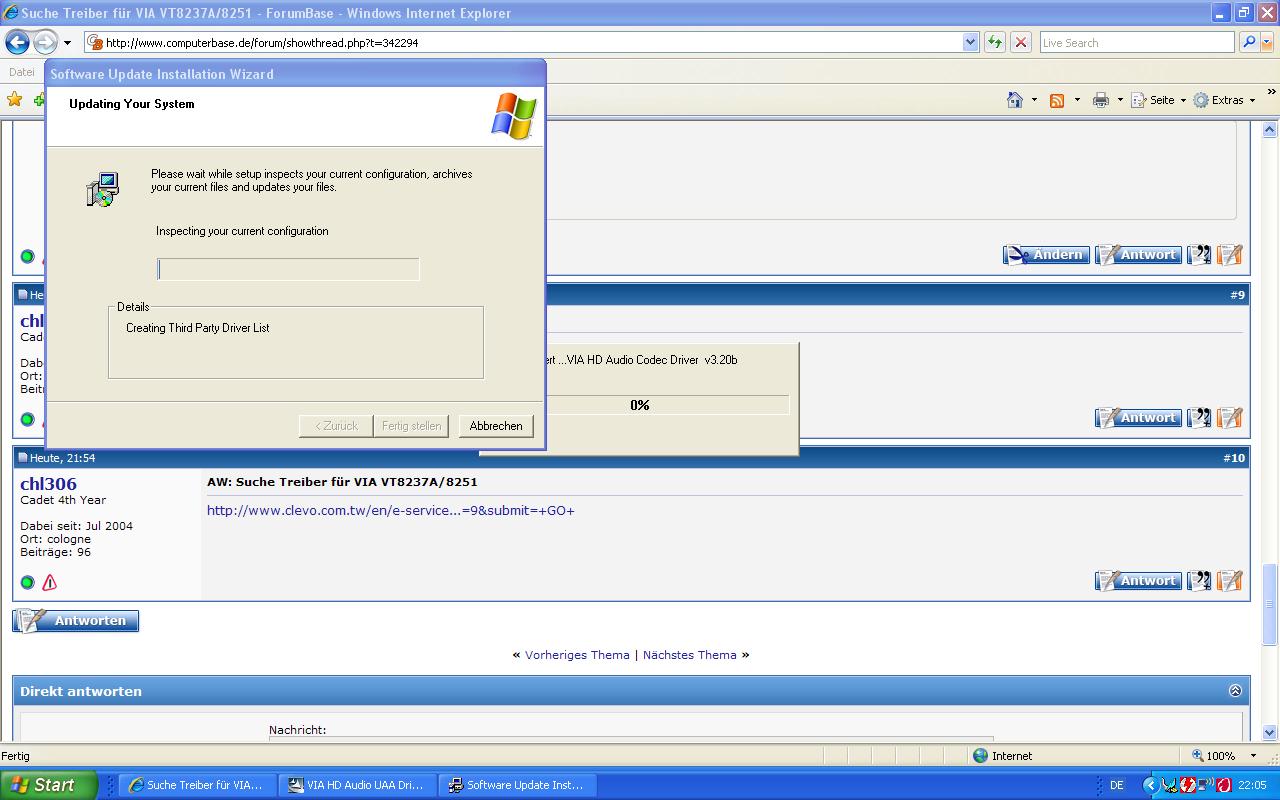Click multi-quote icon below the top post
Image resolution: width=1280 pixels, height=800 pixels.
pos(1199,255)
